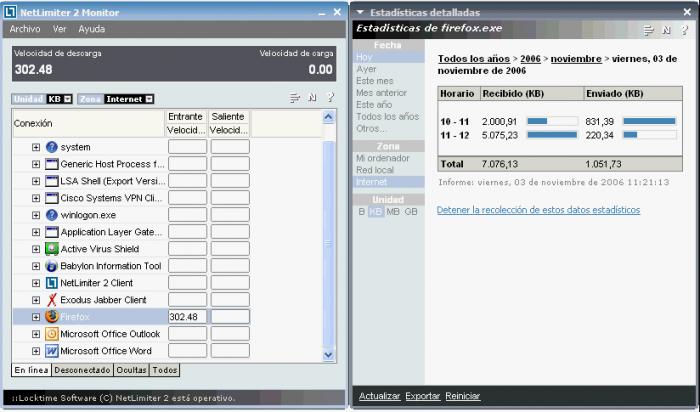This screenshot has height=412, width=700.
Task: Select Ayer under Fecha
Action: coord(367,69)
